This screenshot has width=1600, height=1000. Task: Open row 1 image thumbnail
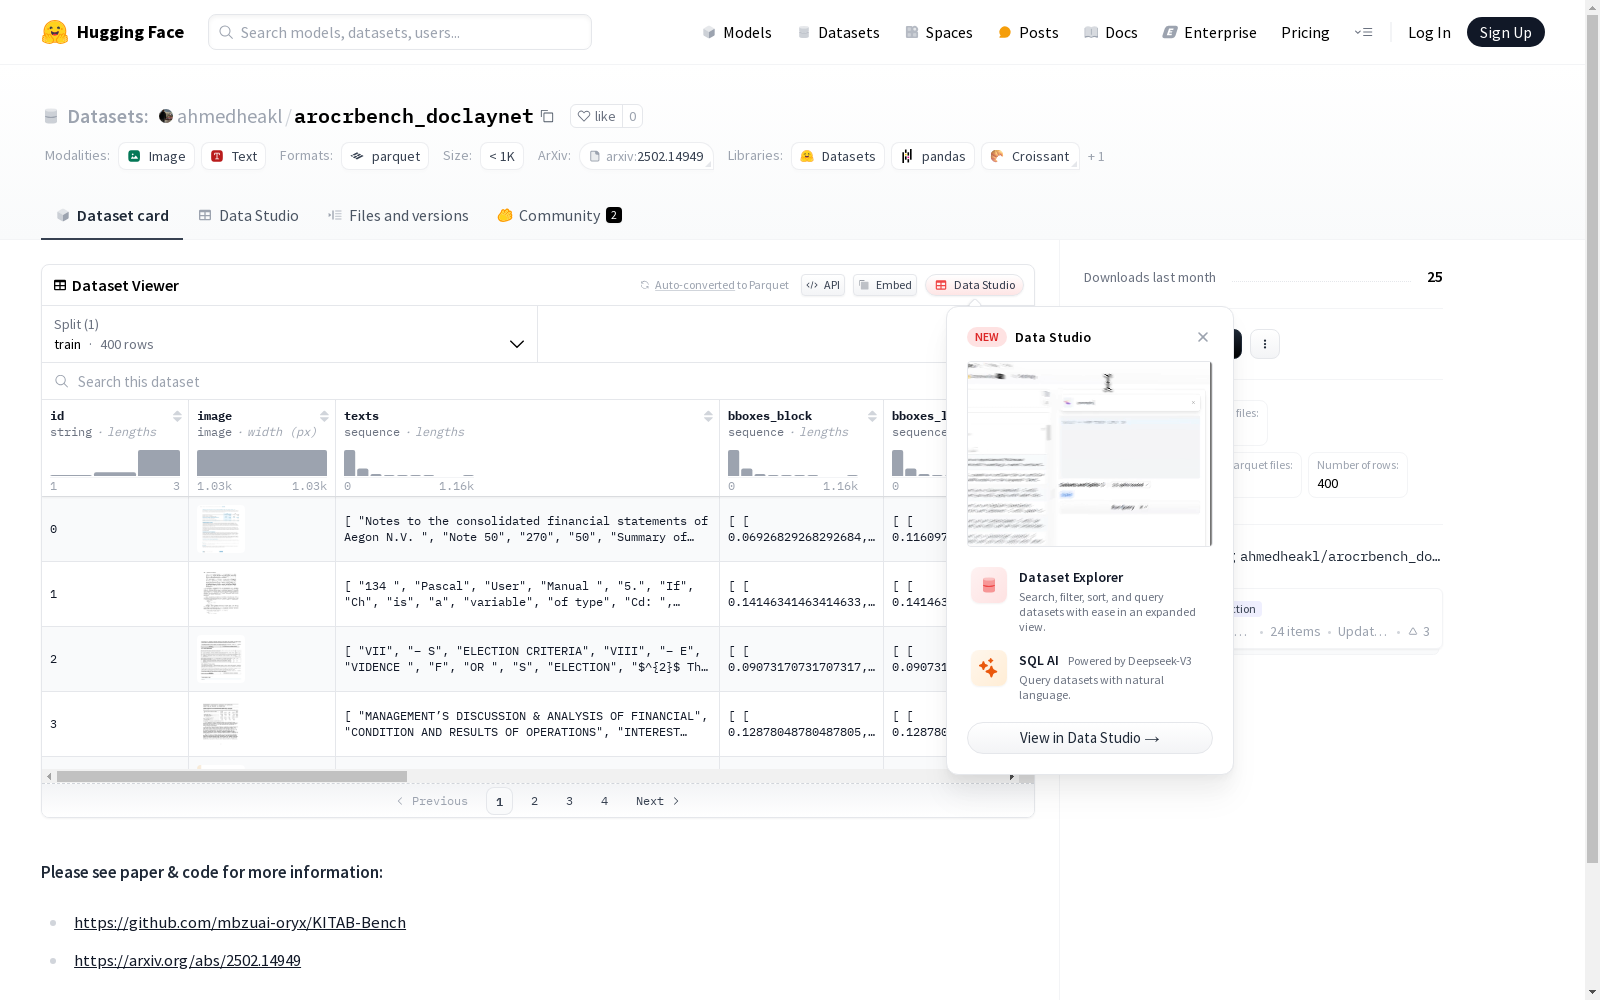click(x=220, y=594)
